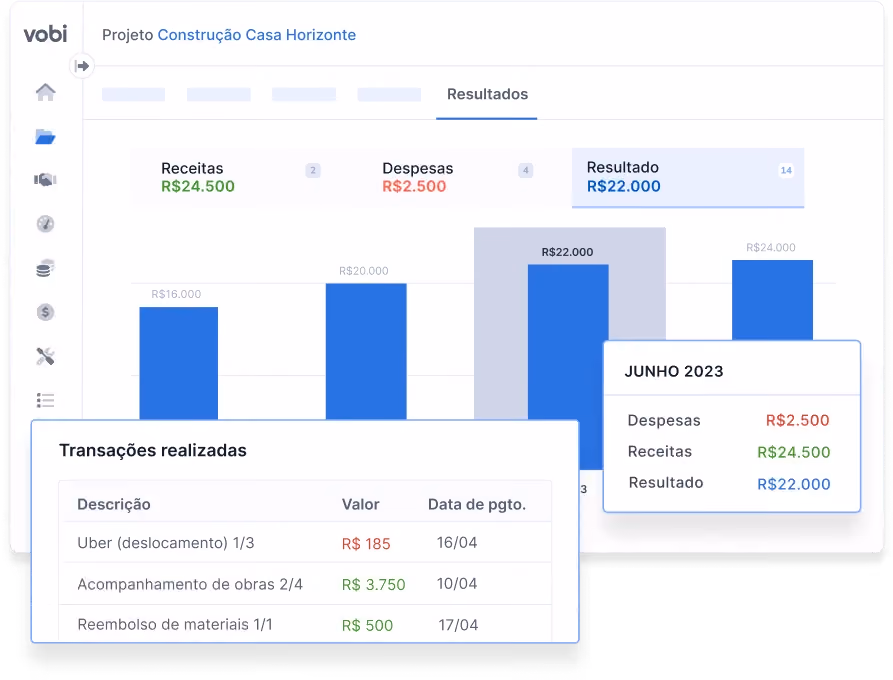The image size is (893, 680).
Task: Open the Construção Casa Horizonte project link
Action: 256,35
